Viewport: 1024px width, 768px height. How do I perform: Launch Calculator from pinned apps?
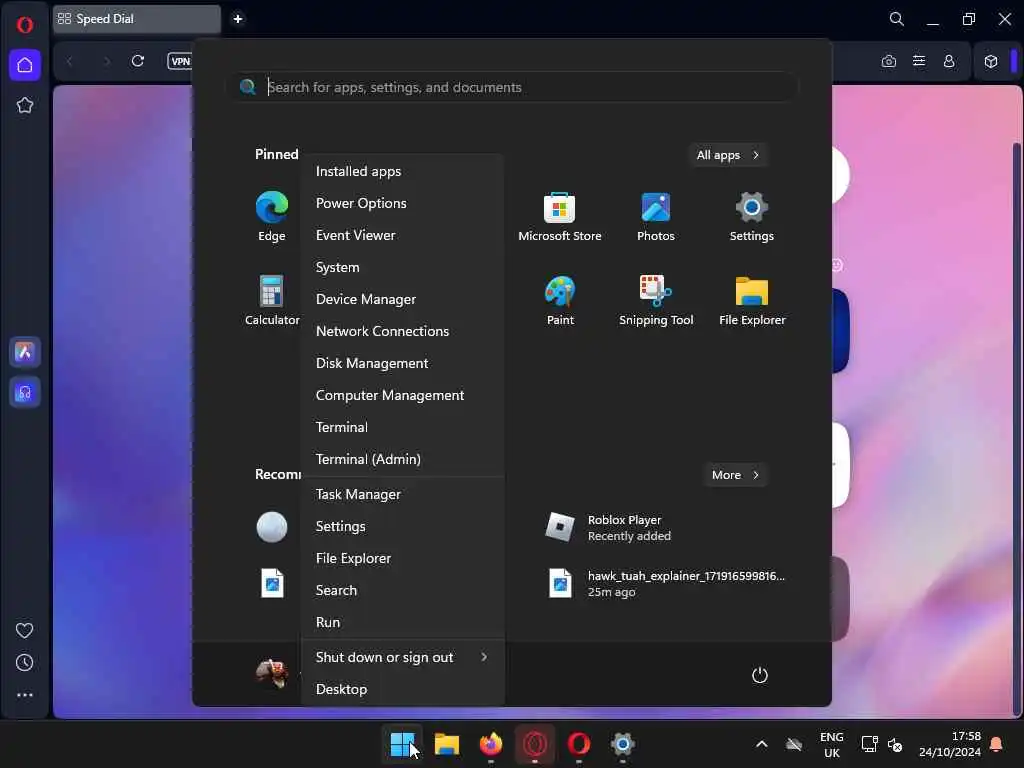272,300
